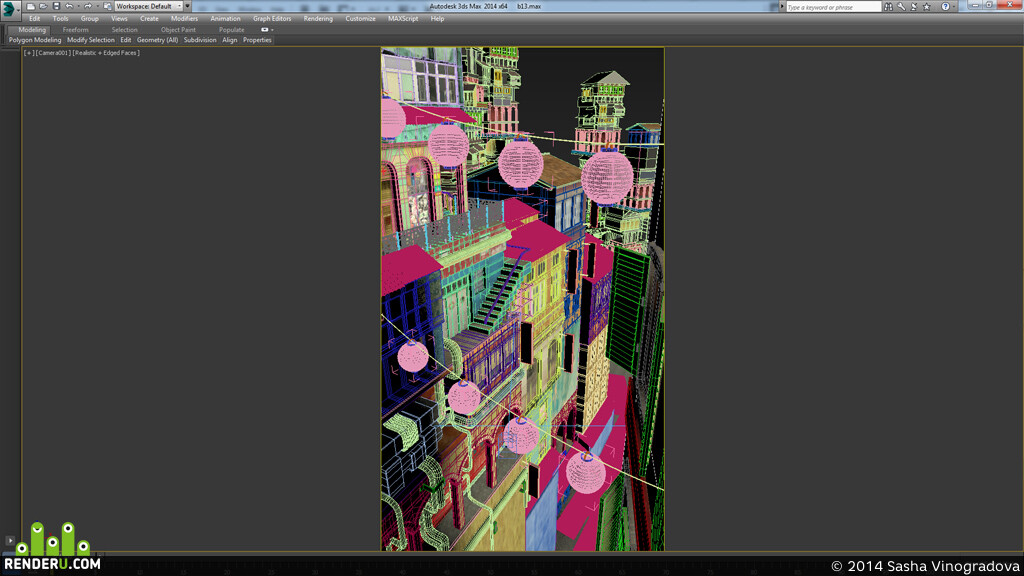The width and height of the screenshot is (1024, 576).
Task: Toggle ribbon display with the minimize button
Action: pos(264,29)
